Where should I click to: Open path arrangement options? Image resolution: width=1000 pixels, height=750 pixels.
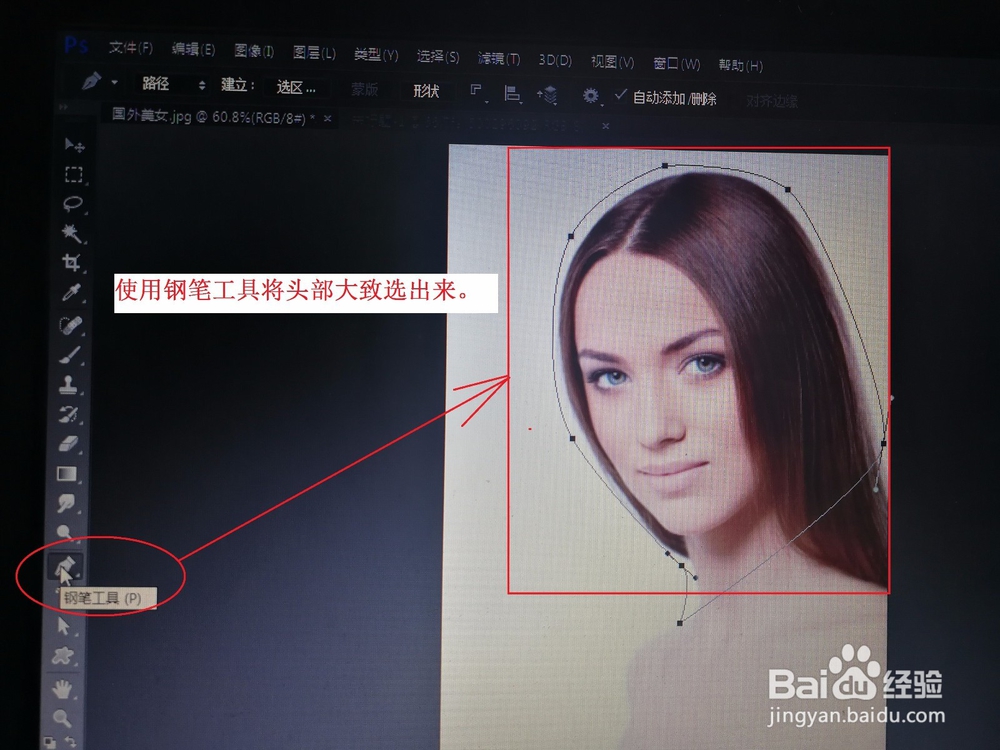pos(547,95)
